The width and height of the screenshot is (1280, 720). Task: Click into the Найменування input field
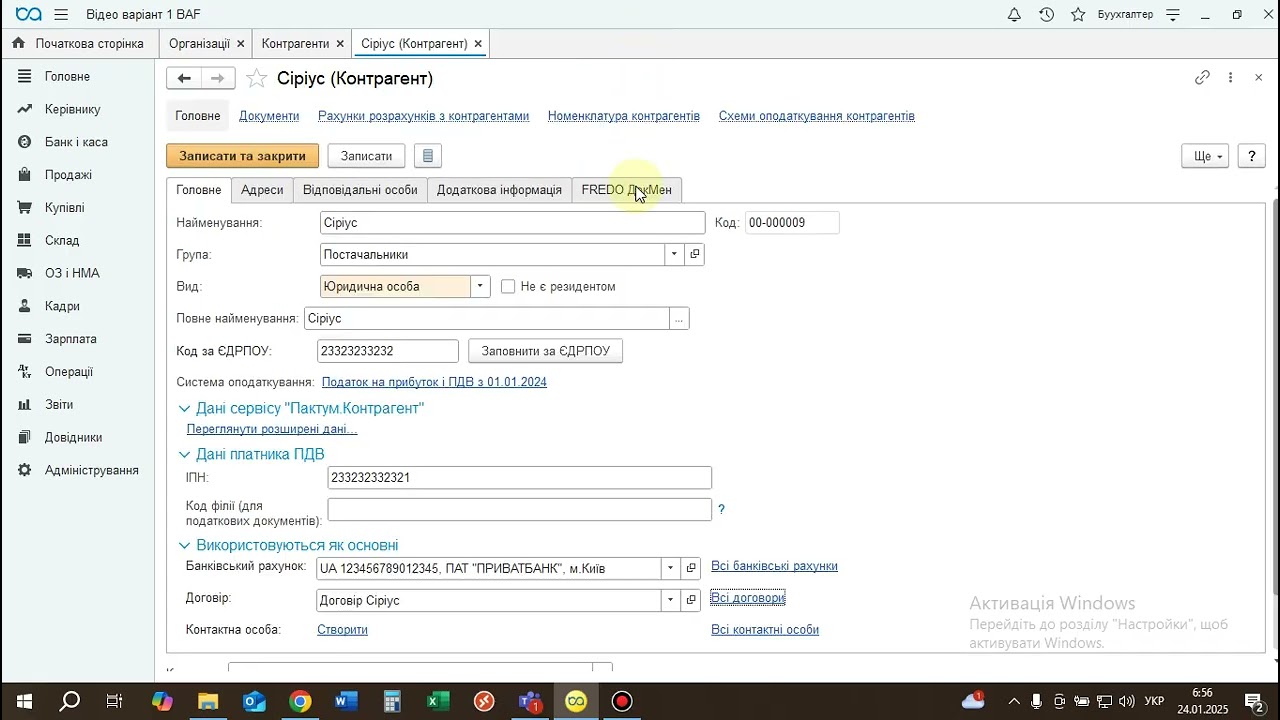pyautogui.click(x=513, y=223)
